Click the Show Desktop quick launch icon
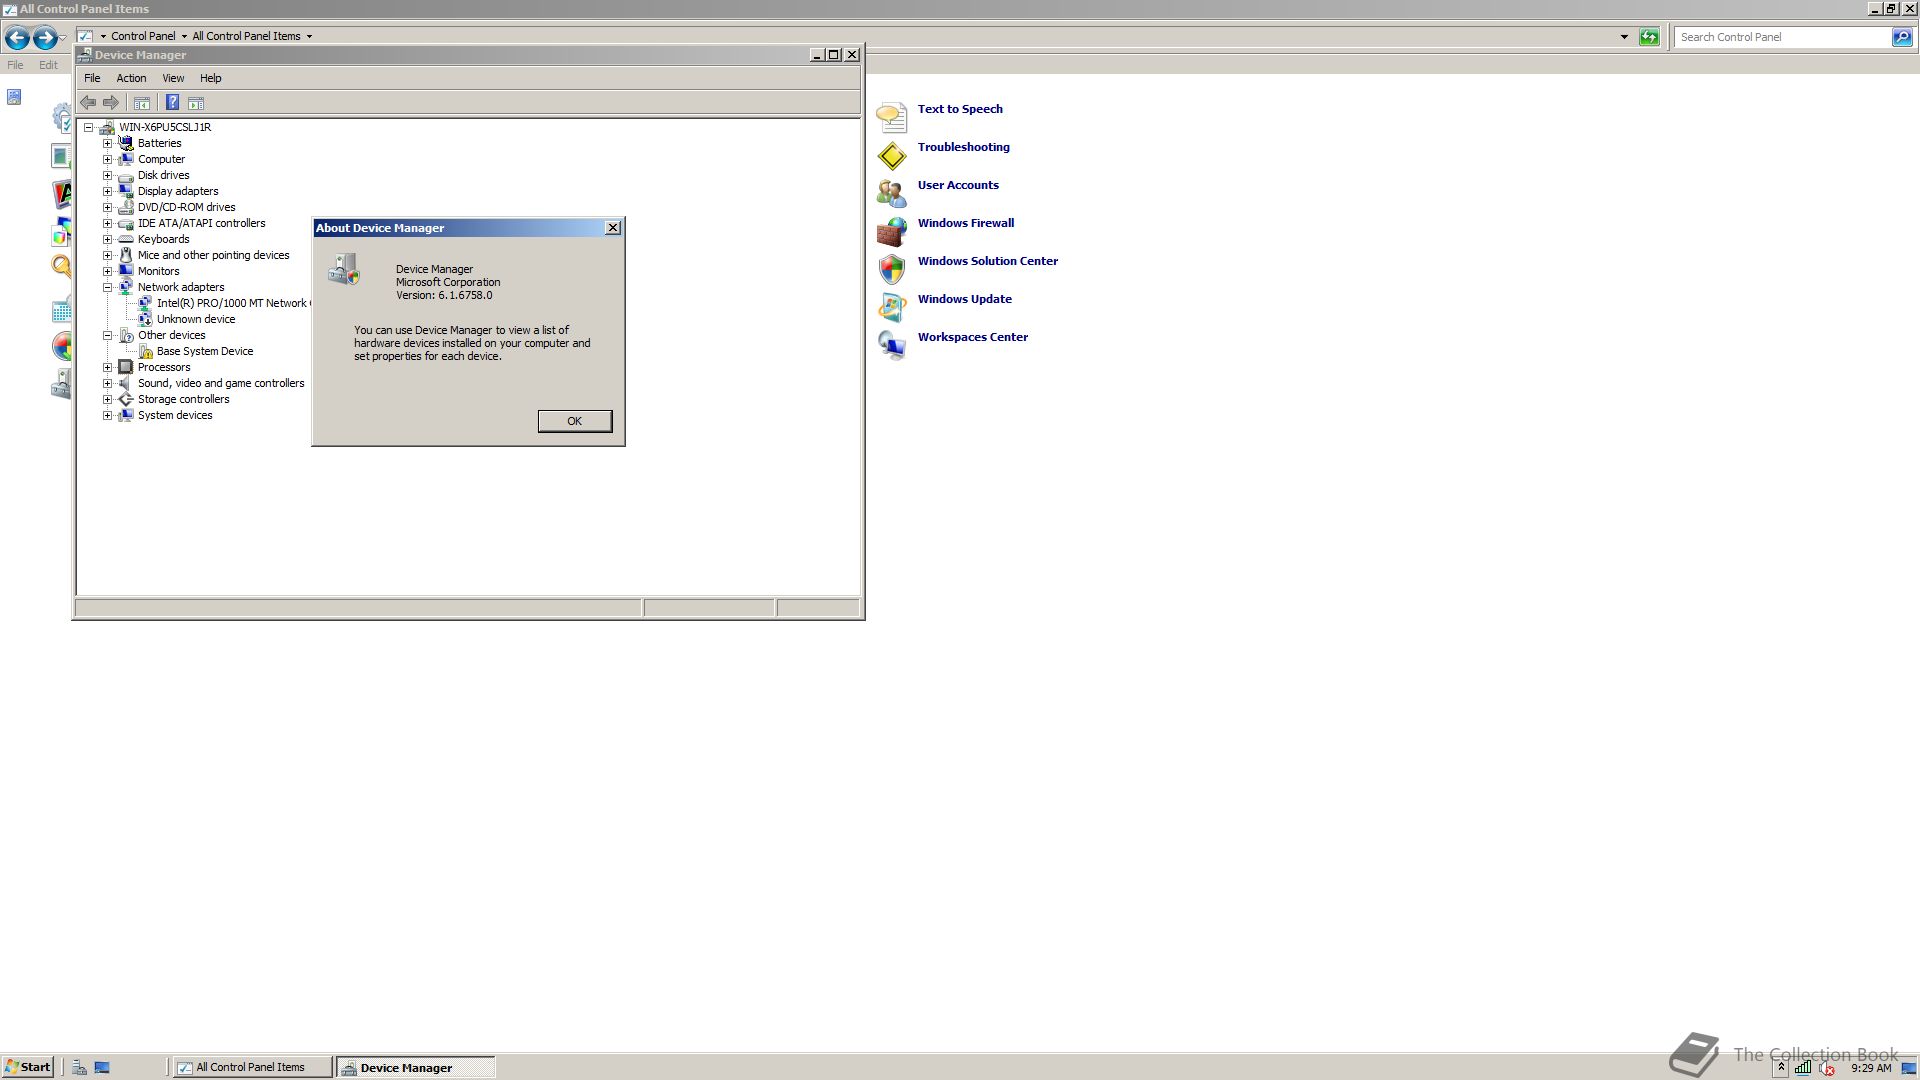The image size is (1920, 1080). (x=102, y=1067)
